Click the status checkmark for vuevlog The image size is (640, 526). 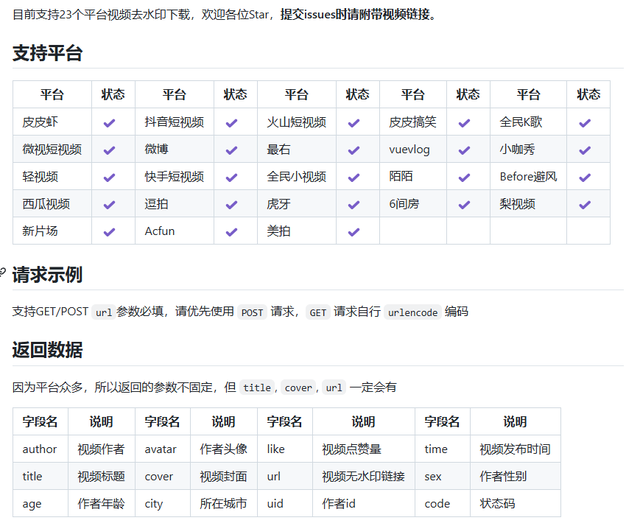coord(467,150)
